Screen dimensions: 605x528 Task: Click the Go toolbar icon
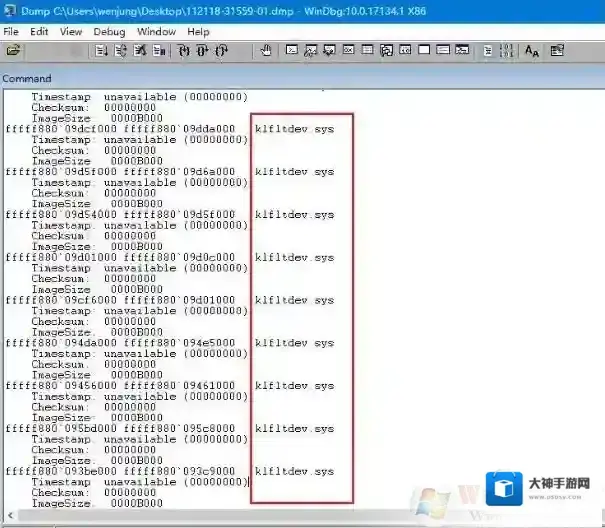point(101,51)
